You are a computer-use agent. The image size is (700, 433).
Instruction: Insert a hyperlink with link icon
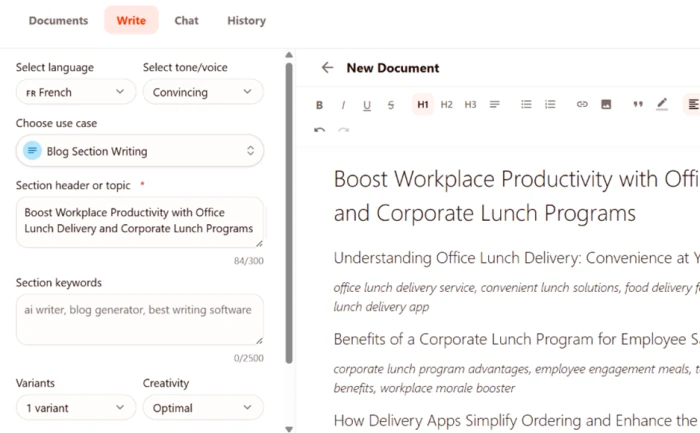[x=582, y=104]
